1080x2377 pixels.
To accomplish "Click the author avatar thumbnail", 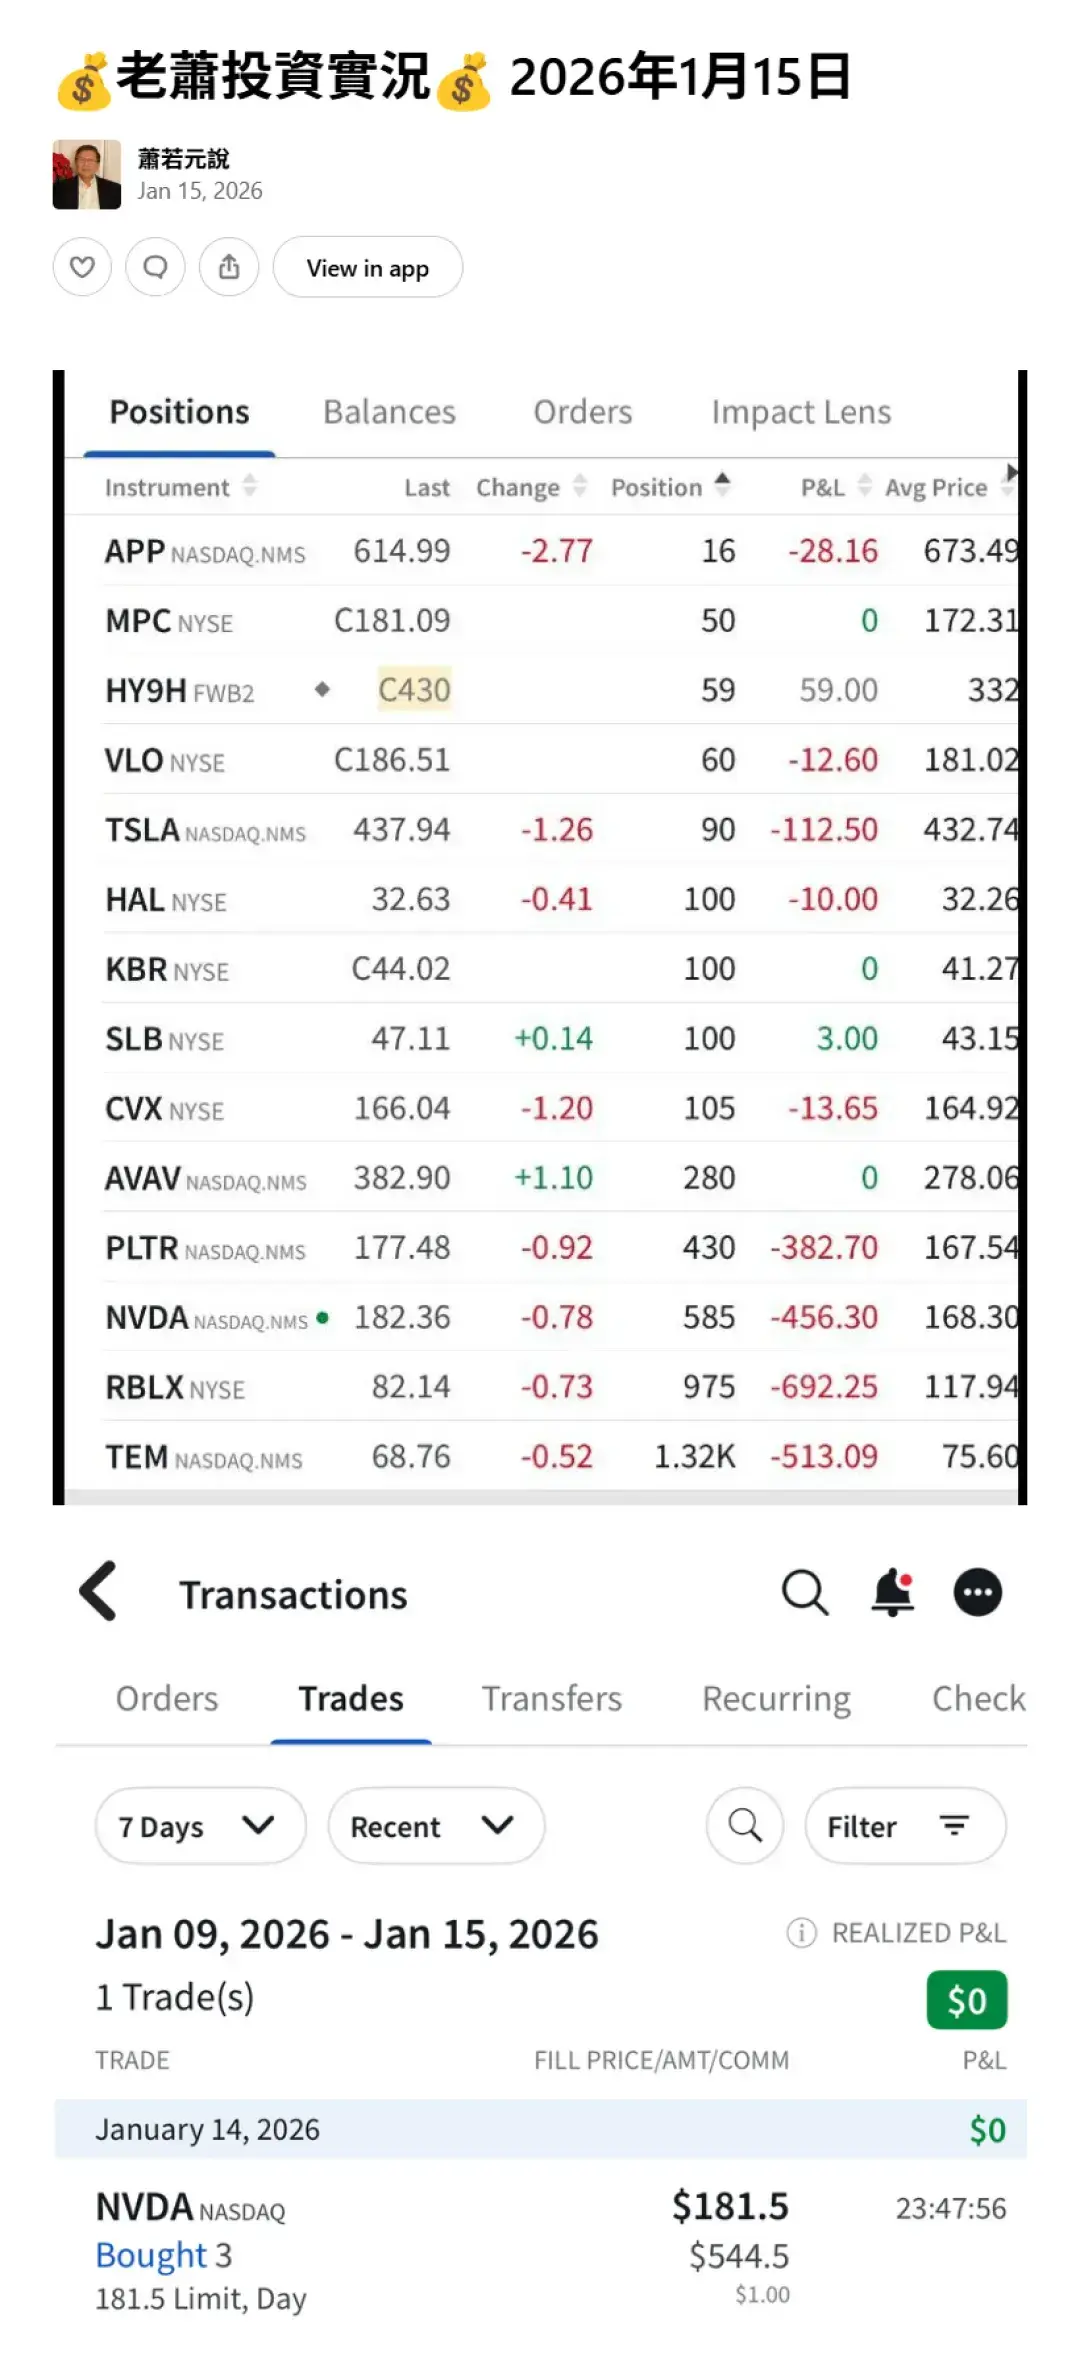I will click(x=87, y=174).
